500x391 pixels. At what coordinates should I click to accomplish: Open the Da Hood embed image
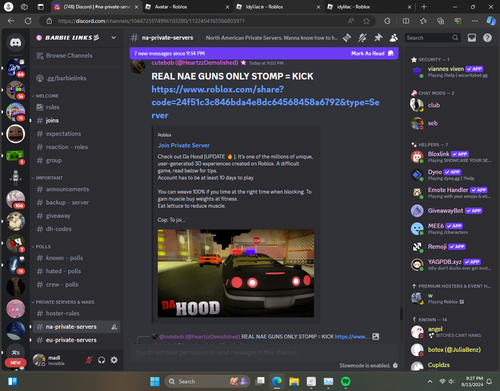point(236,273)
